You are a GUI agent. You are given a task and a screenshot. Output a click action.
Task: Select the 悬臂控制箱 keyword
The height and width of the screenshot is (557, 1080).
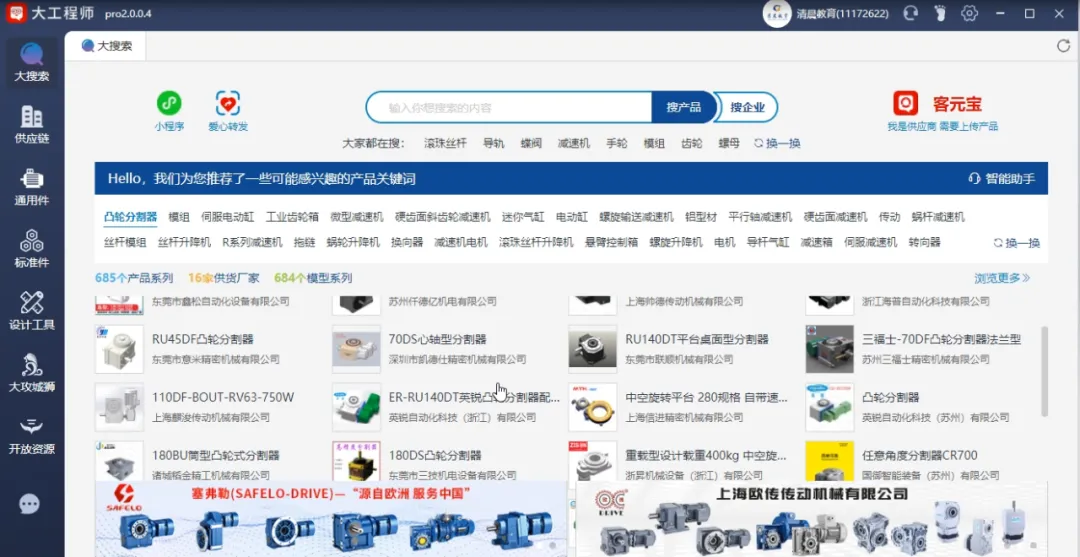(611, 242)
